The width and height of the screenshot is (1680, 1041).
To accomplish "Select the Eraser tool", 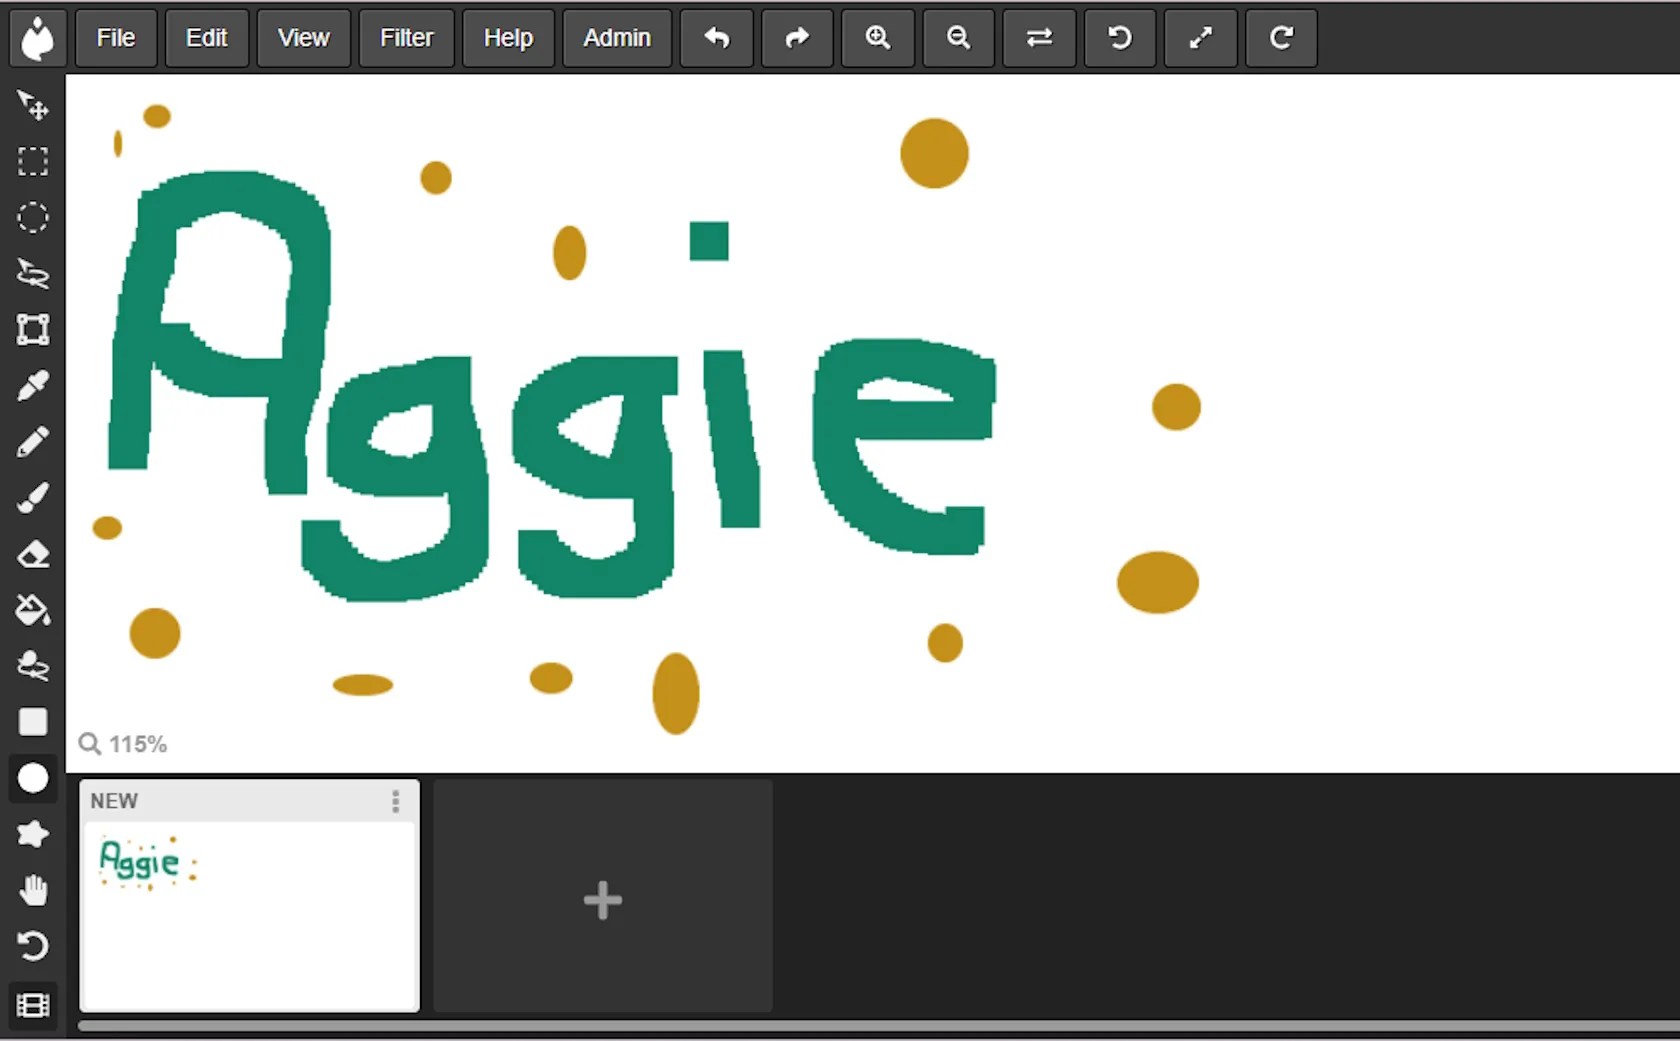I will pyautogui.click(x=33, y=554).
